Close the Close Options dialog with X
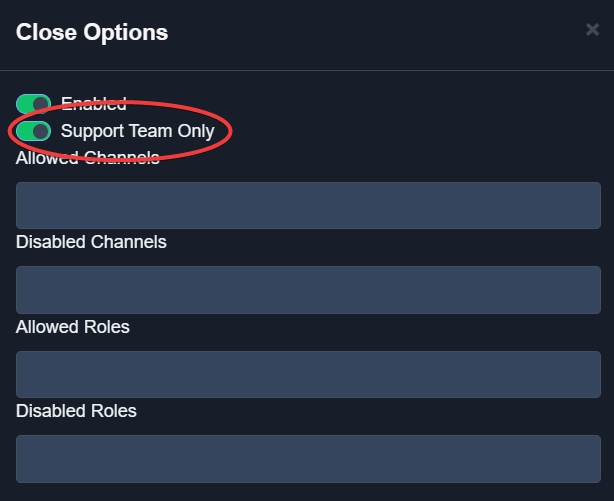The image size is (614, 501). [592, 30]
